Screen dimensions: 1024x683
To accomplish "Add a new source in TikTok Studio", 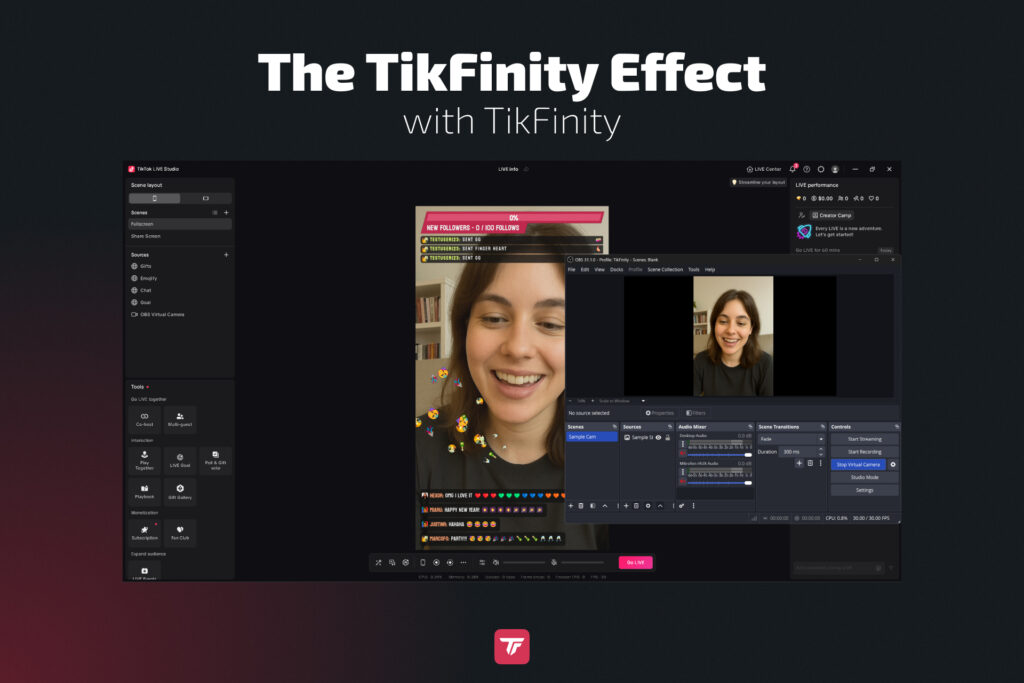I will (x=226, y=255).
